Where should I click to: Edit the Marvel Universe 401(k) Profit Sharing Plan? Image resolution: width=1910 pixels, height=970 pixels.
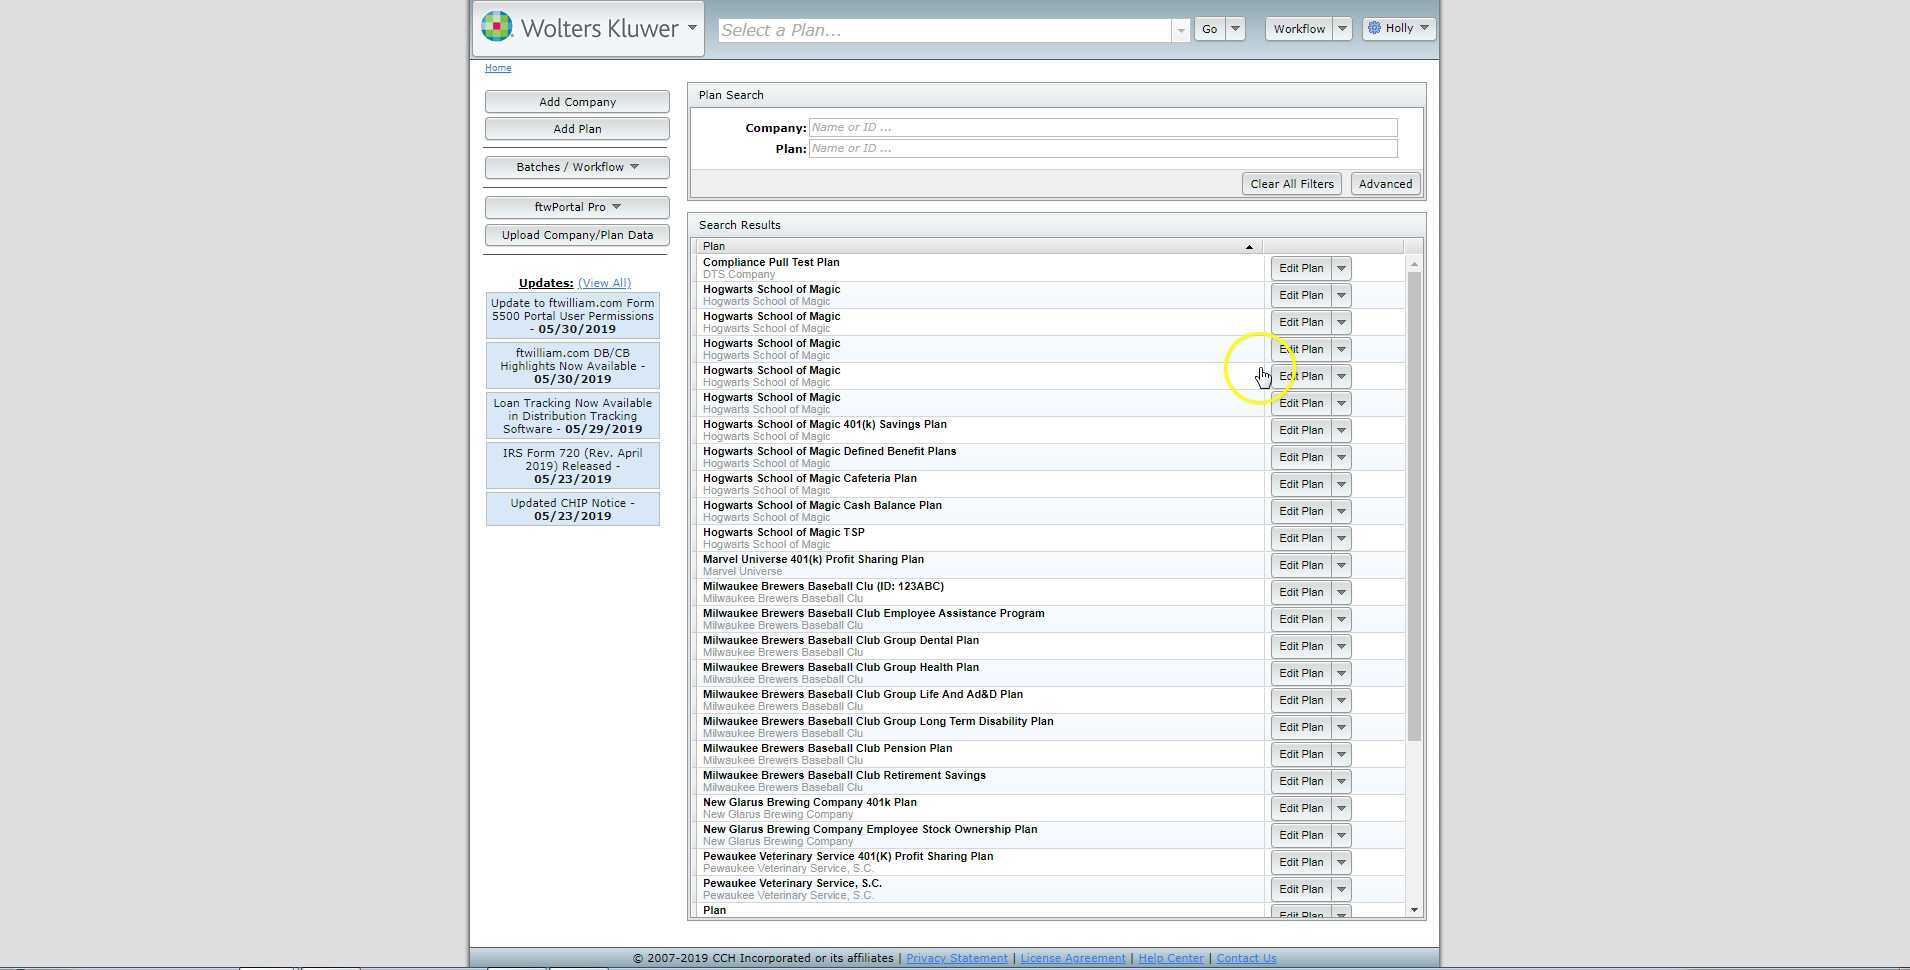pyautogui.click(x=1300, y=565)
